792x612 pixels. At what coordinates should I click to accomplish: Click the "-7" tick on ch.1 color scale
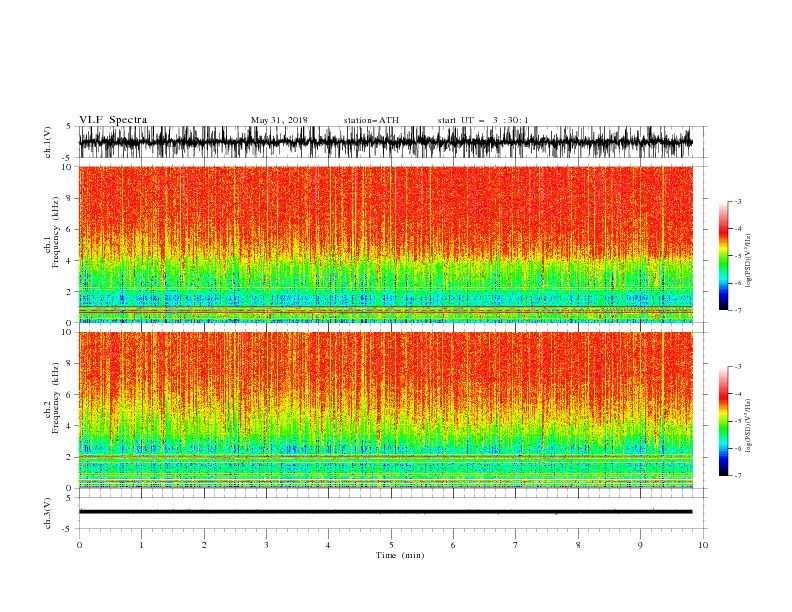click(x=738, y=310)
